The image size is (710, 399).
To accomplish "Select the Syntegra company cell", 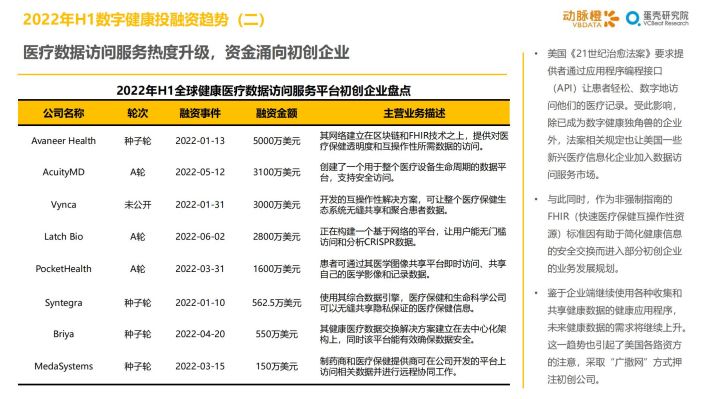I will click(x=63, y=303).
